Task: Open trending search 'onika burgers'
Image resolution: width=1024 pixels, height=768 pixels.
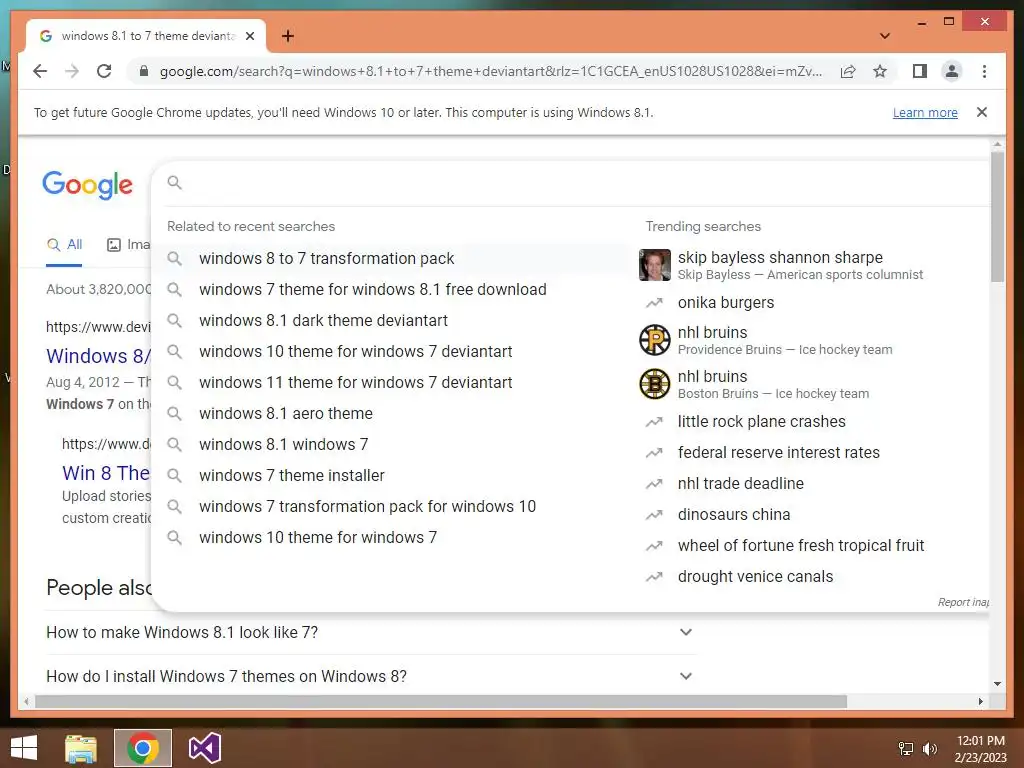Action: (726, 302)
